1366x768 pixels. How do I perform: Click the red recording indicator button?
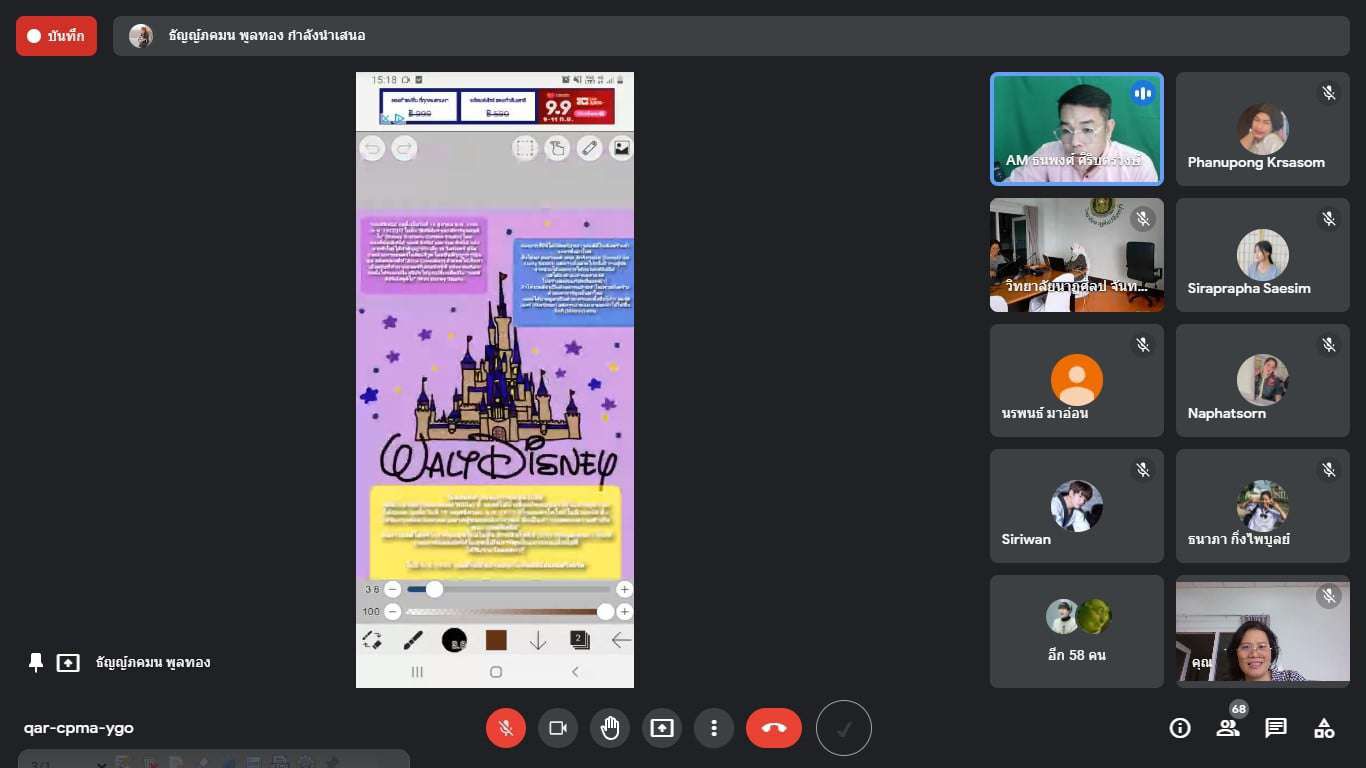click(56, 36)
